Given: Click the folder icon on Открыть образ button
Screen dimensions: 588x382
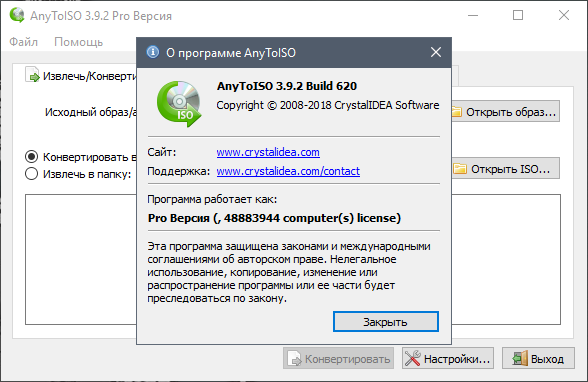Looking at the screenshot, I should (x=456, y=111).
